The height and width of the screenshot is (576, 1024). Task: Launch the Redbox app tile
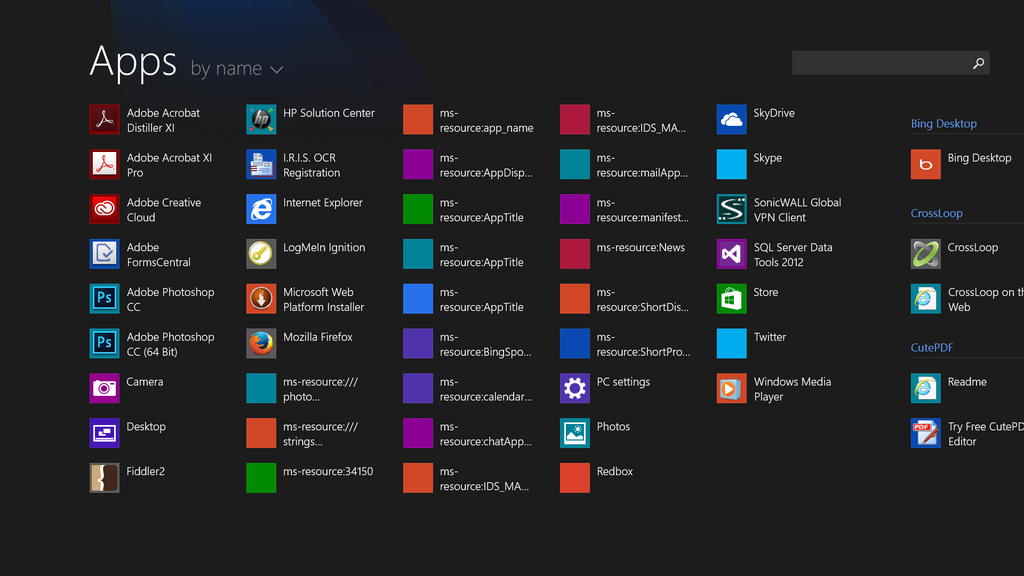575,478
